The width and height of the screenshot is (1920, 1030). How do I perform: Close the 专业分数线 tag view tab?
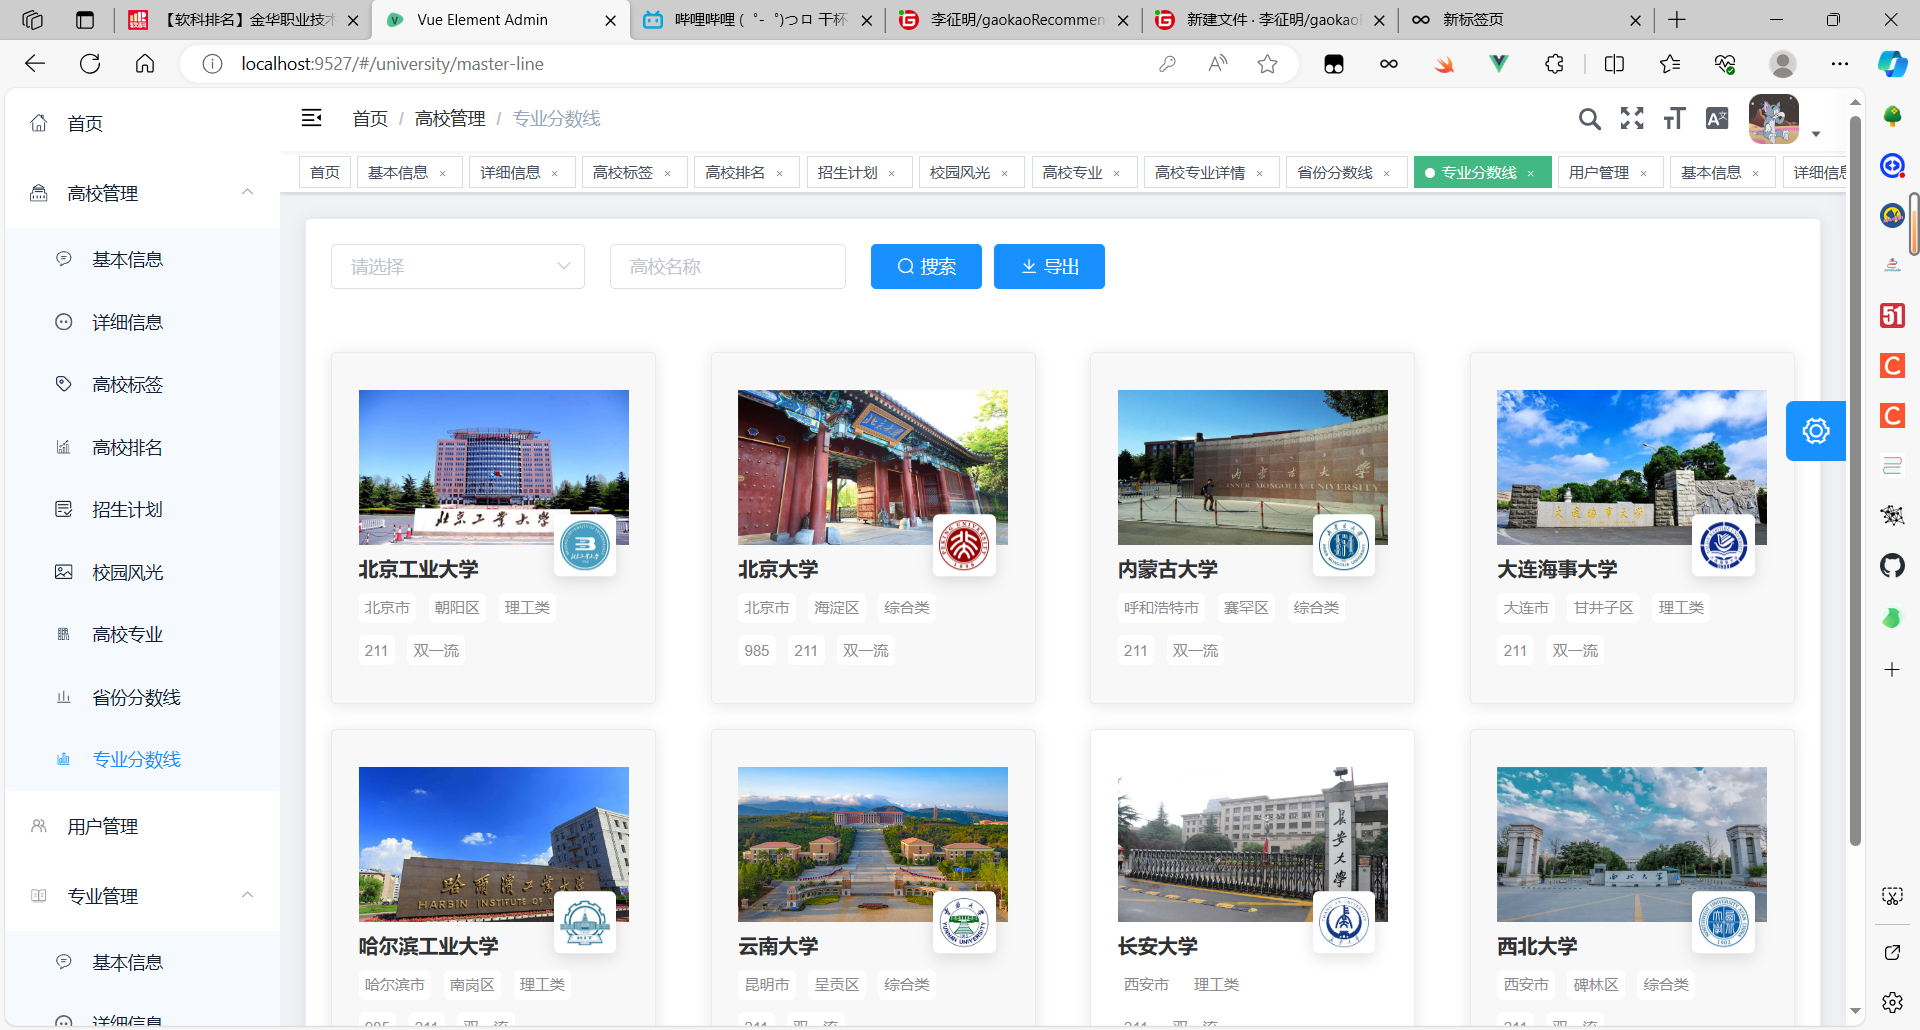coord(1531,174)
